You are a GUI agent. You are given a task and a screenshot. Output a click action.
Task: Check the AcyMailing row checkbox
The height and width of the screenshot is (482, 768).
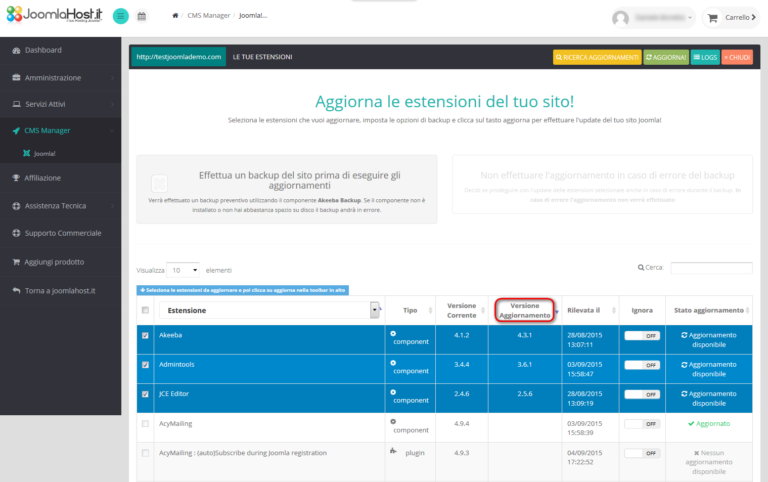[145, 423]
